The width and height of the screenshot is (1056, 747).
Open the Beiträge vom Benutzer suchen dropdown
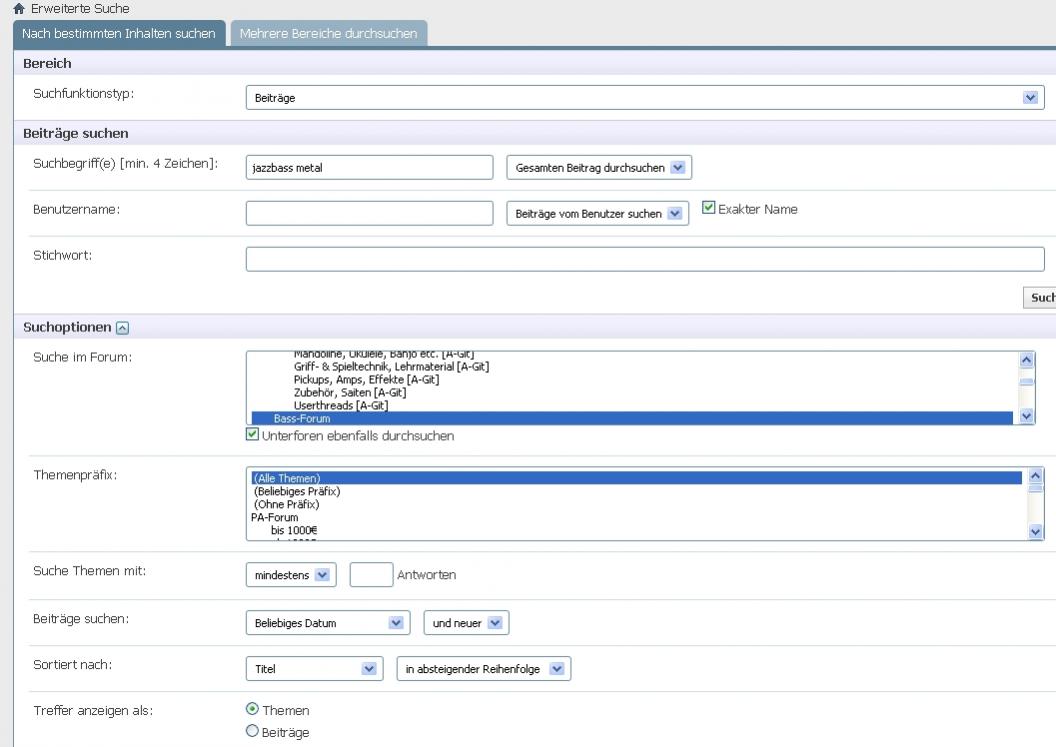point(597,214)
